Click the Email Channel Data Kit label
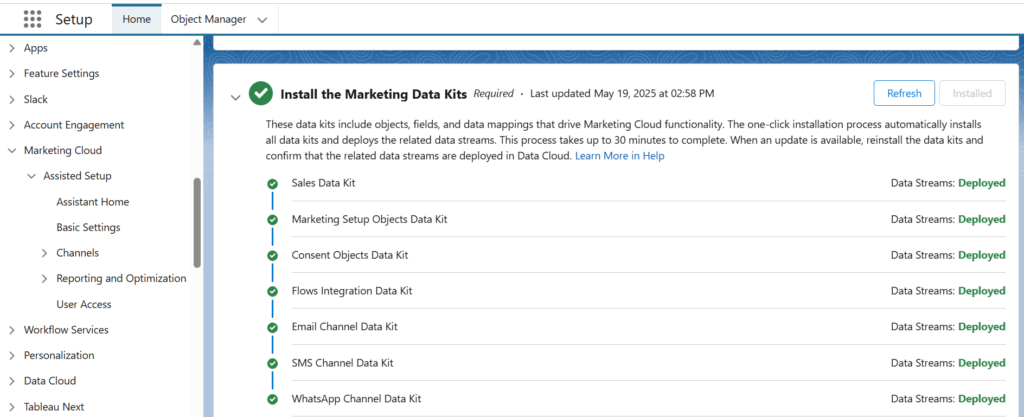The width and height of the screenshot is (1024, 417). (345, 327)
